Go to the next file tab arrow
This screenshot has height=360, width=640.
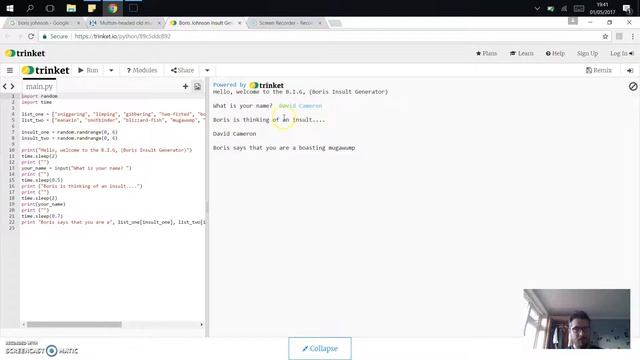tap(12, 86)
